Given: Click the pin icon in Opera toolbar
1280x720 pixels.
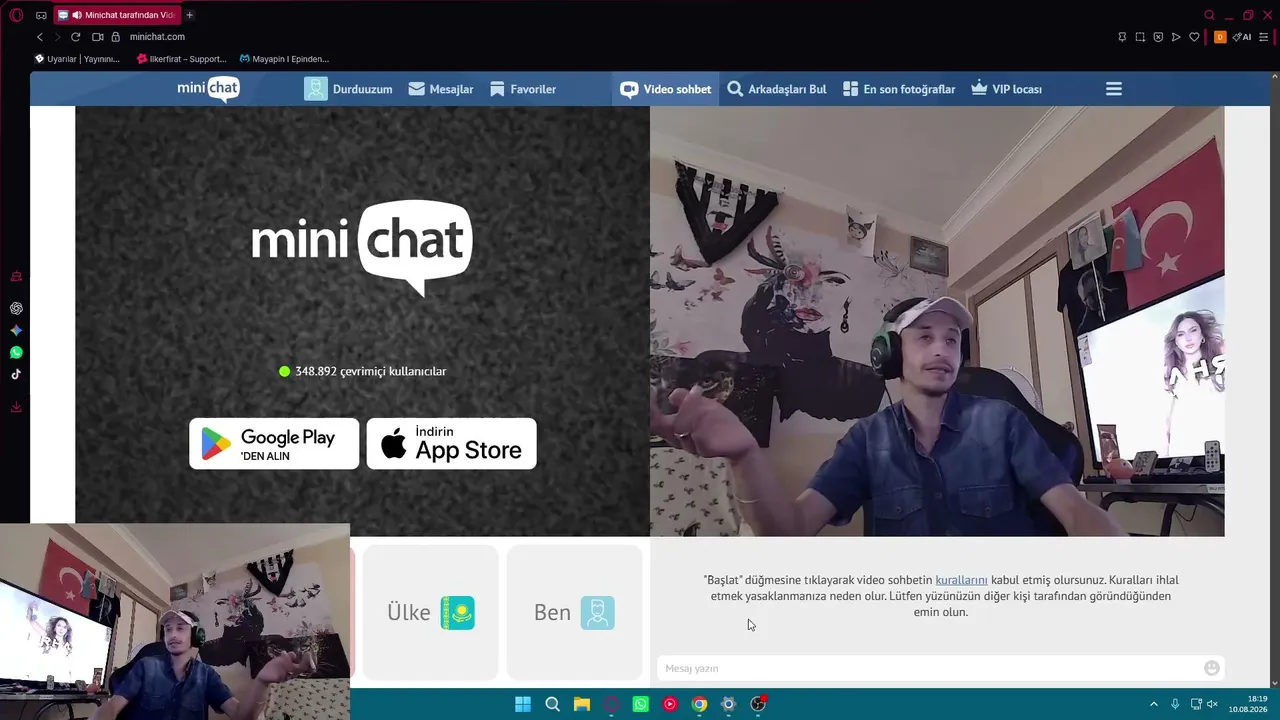Looking at the screenshot, I should [1122, 37].
